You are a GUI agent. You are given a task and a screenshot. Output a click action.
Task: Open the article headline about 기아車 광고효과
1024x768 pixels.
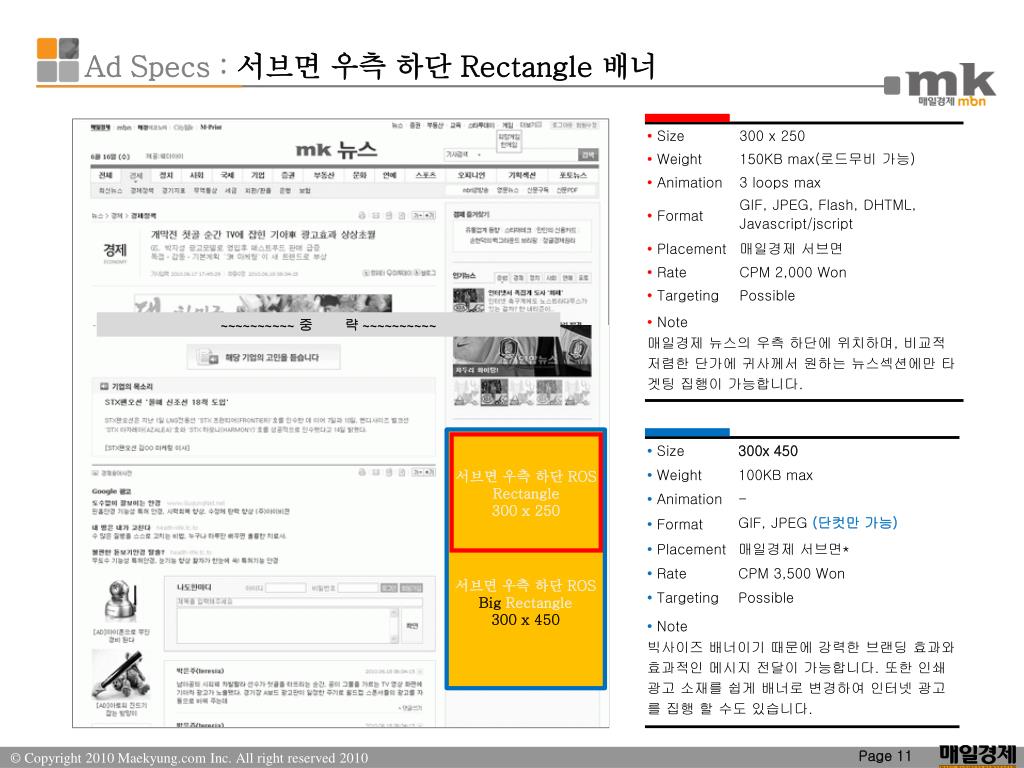click(263, 234)
